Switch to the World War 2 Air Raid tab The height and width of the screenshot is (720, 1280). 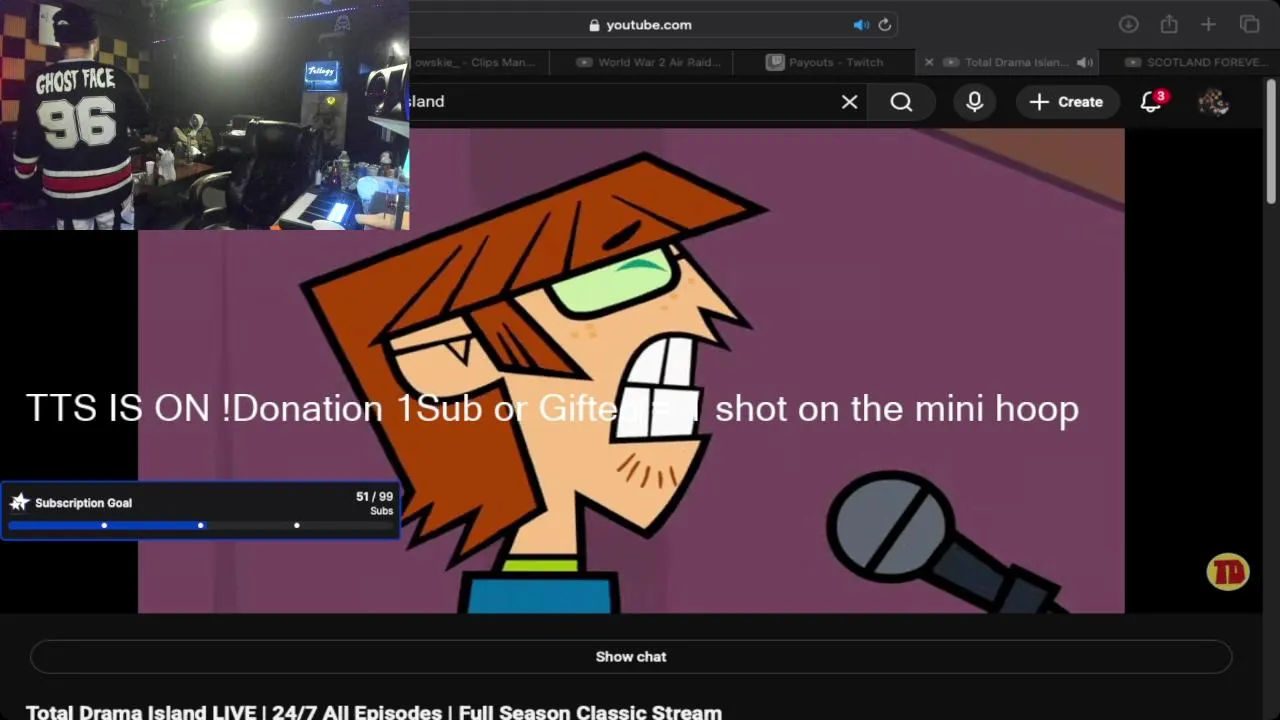click(647, 62)
